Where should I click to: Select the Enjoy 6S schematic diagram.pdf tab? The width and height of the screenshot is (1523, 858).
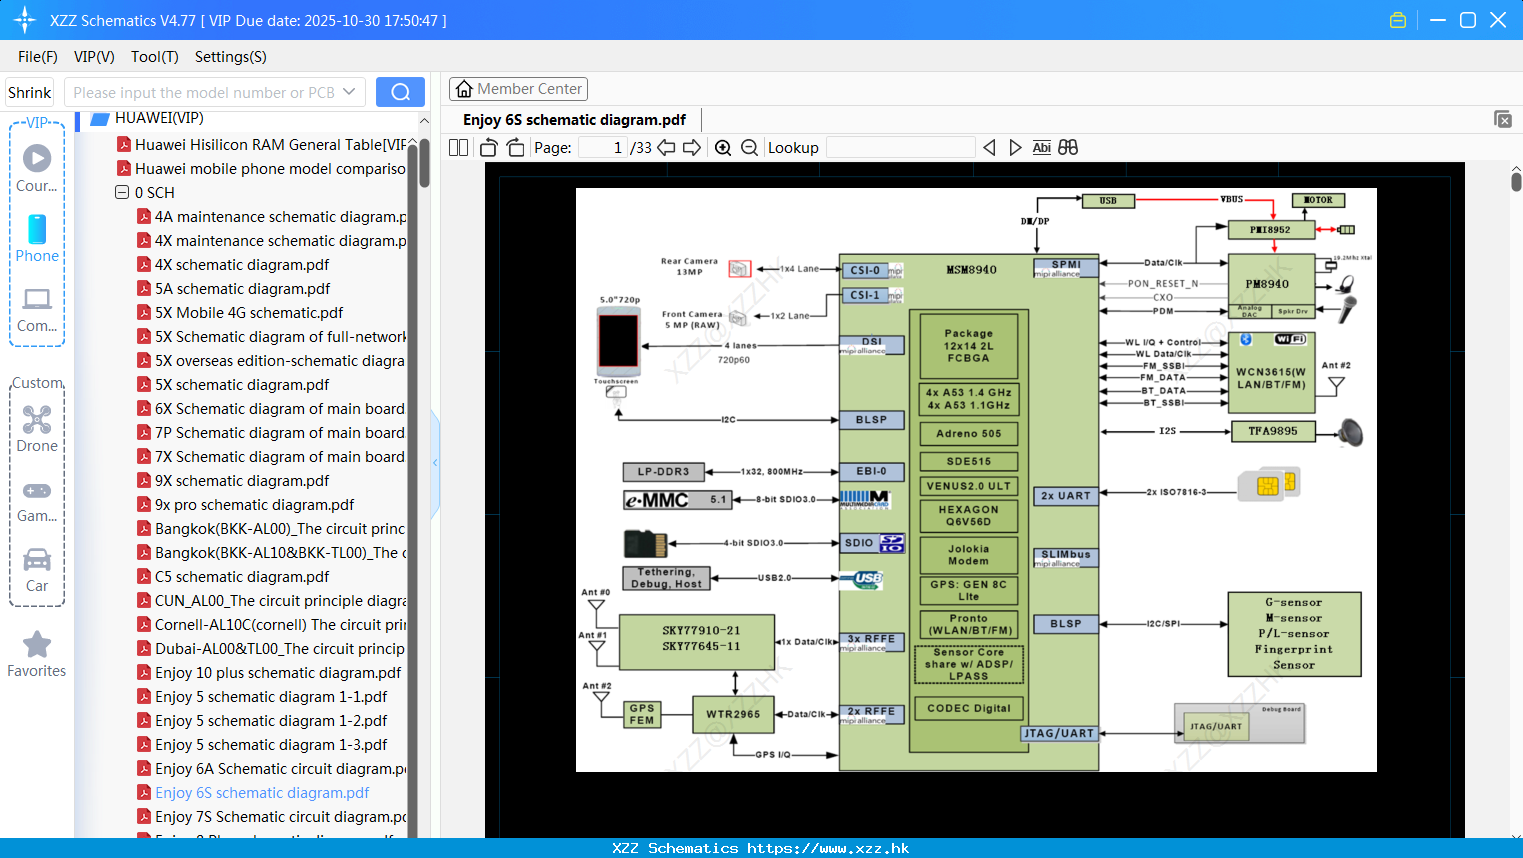pos(574,120)
